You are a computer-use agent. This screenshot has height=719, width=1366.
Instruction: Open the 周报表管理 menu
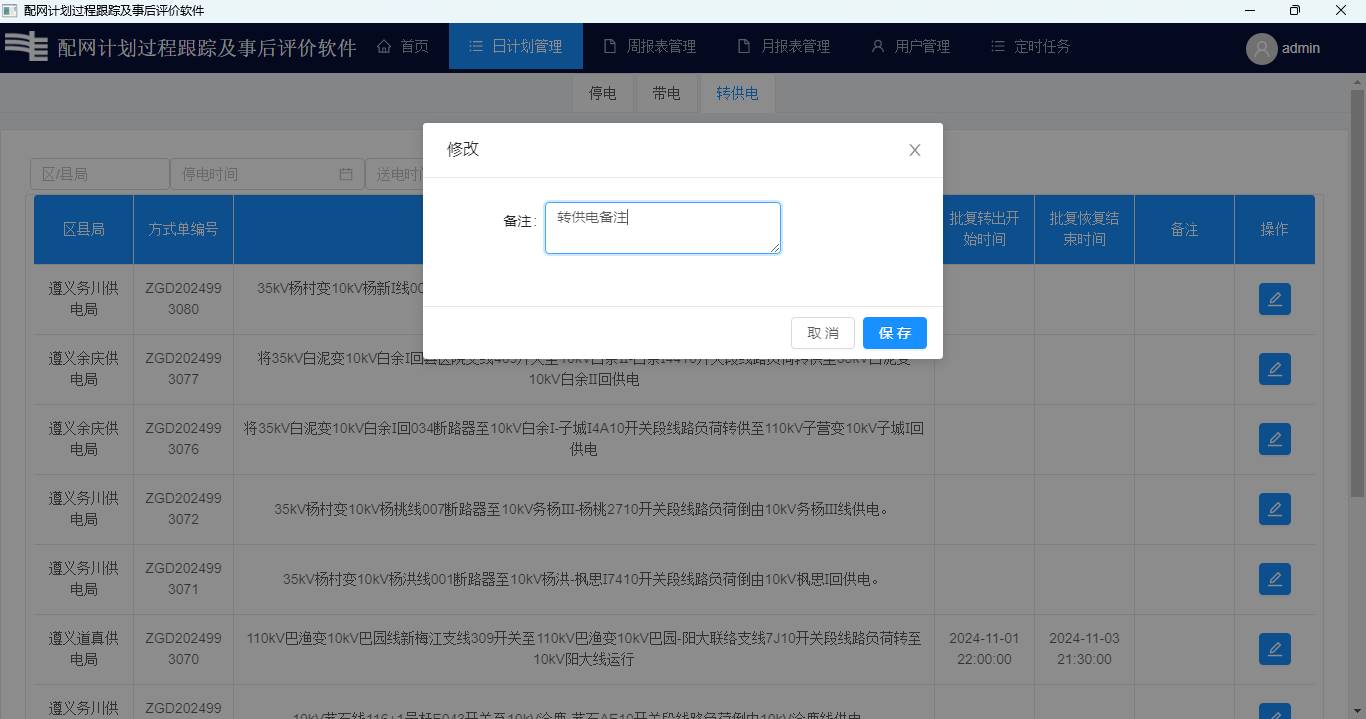(x=649, y=46)
